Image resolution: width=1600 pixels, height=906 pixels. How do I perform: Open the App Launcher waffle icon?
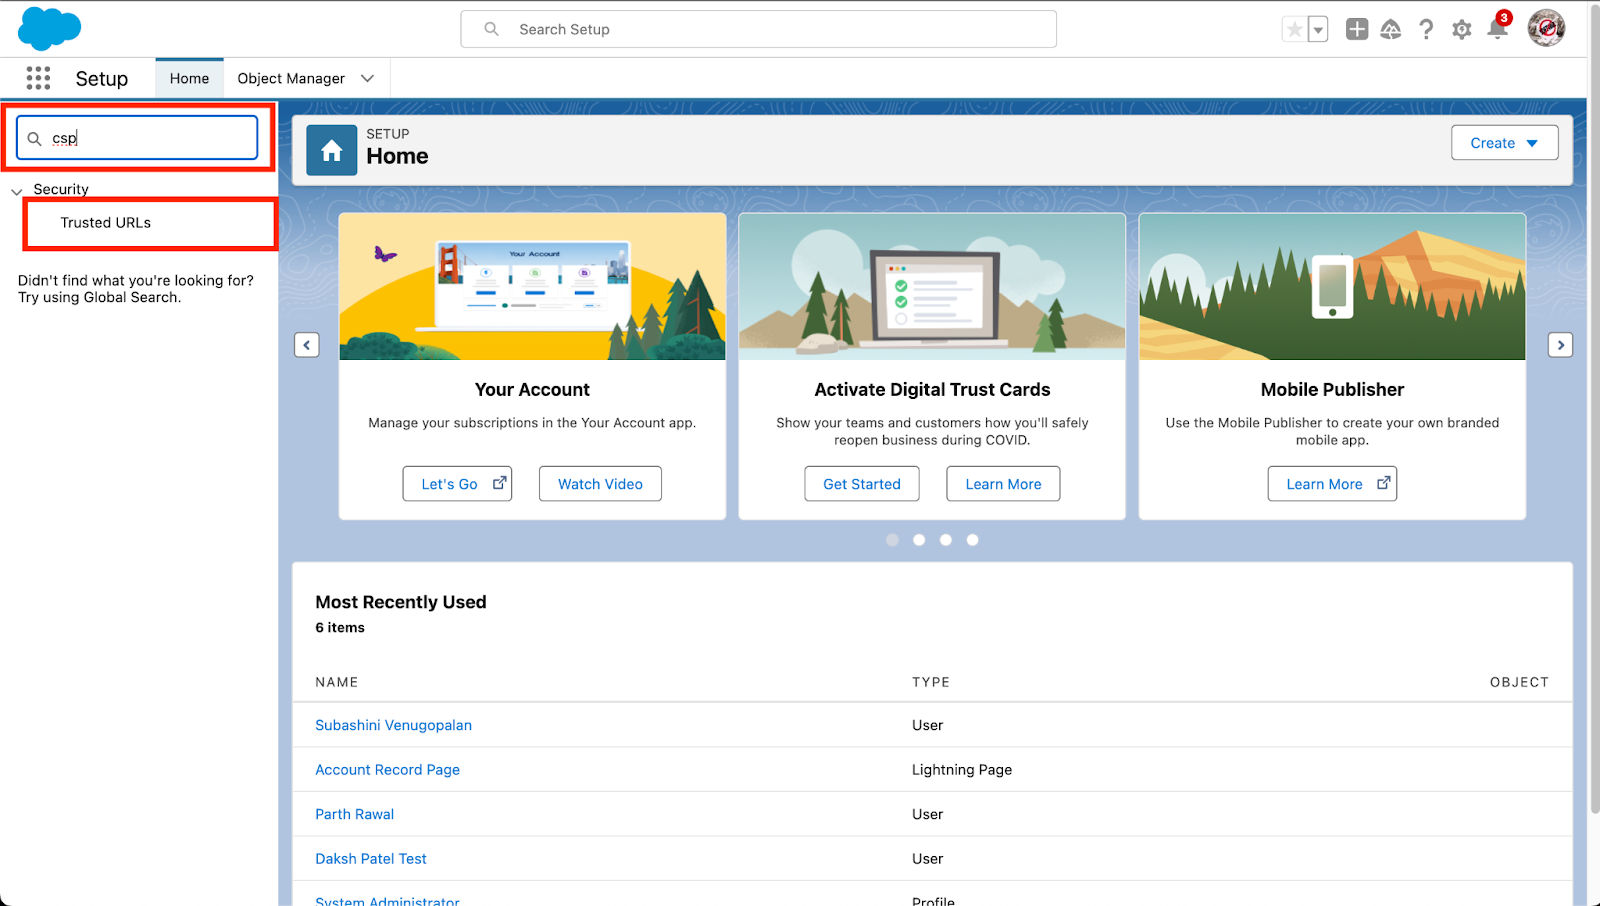click(x=38, y=77)
